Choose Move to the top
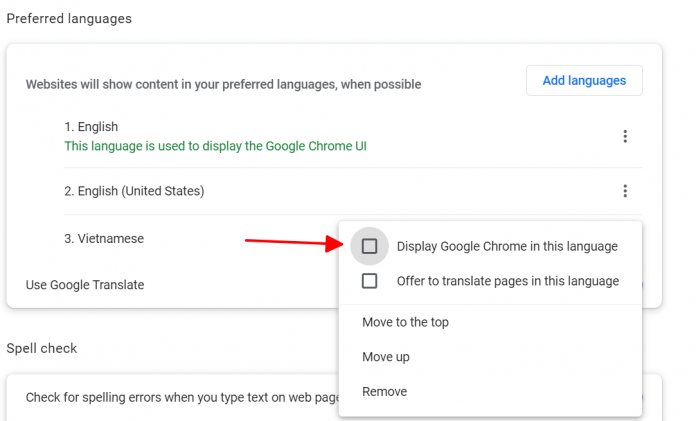This screenshot has width=696, height=421. click(x=405, y=322)
